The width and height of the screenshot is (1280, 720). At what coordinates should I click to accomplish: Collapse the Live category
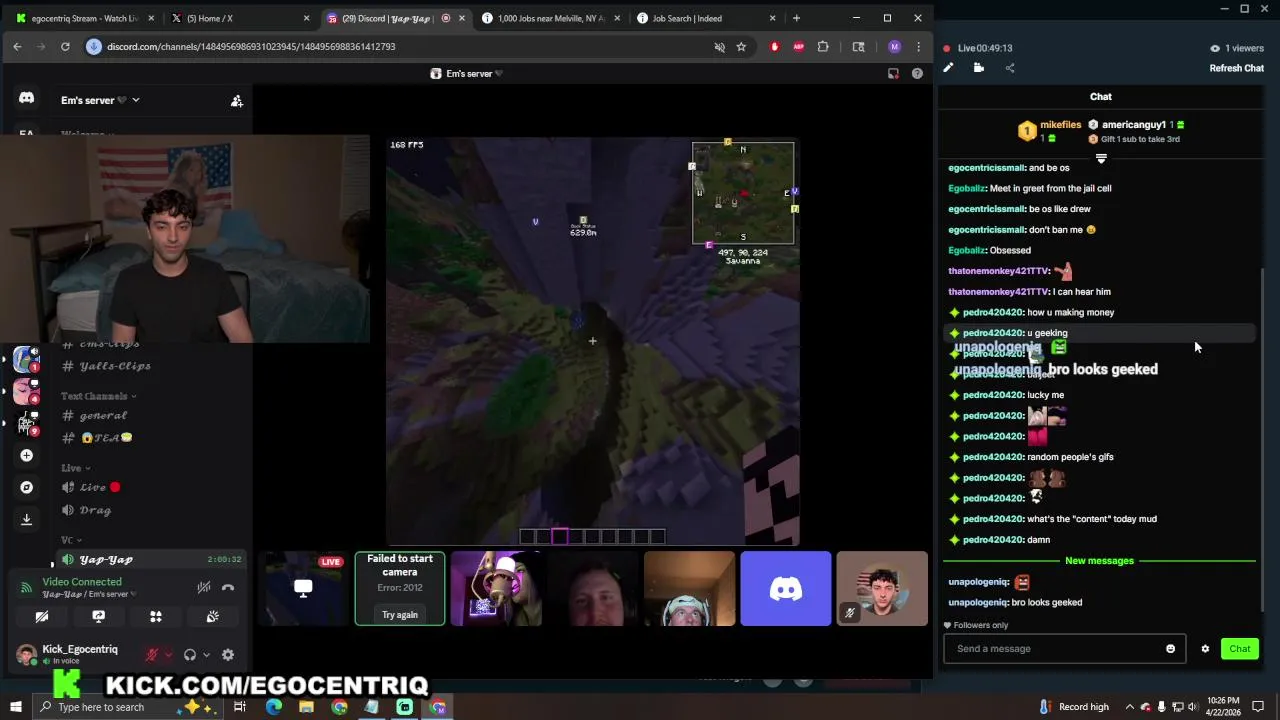75,468
